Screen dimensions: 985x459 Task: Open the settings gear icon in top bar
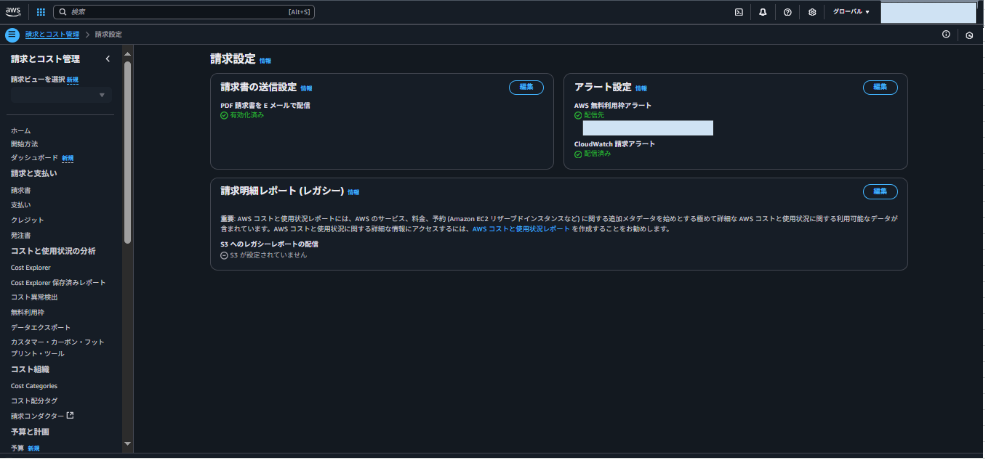tap(812, 12)
